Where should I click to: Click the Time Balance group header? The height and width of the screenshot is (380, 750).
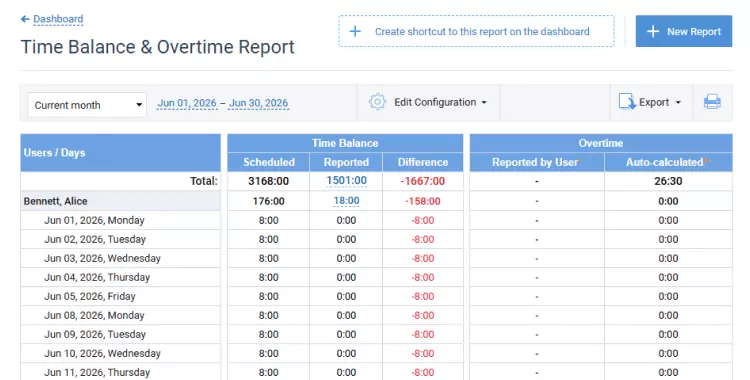[x=345, y=143]
